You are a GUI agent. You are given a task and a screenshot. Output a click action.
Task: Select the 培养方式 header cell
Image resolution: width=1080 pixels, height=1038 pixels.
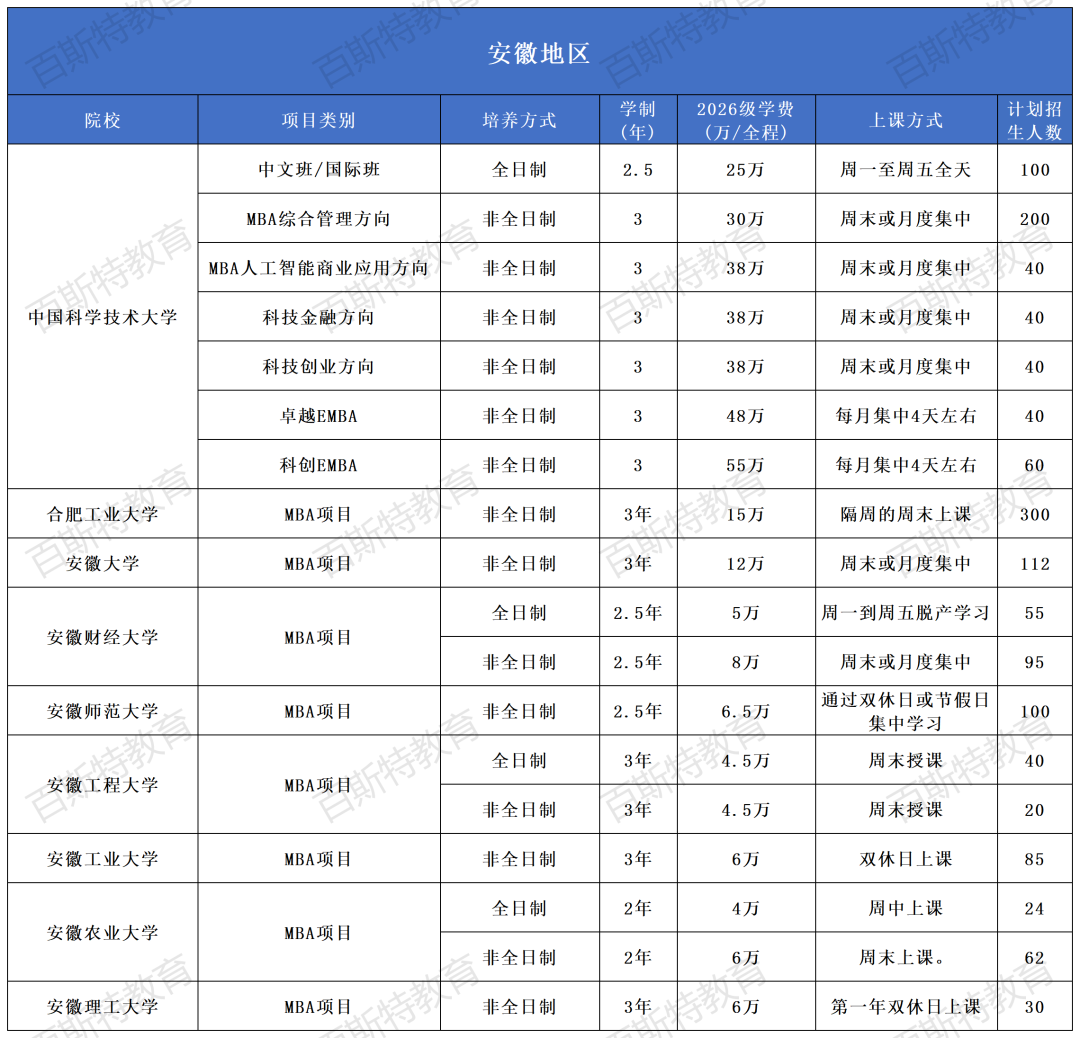coord(519,120)
